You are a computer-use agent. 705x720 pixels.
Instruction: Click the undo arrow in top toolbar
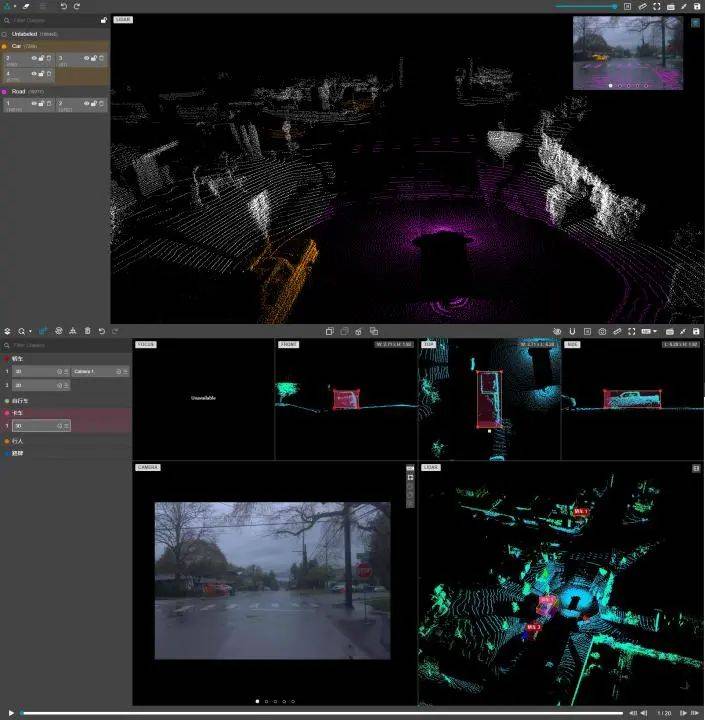click(x=63, y=6)
